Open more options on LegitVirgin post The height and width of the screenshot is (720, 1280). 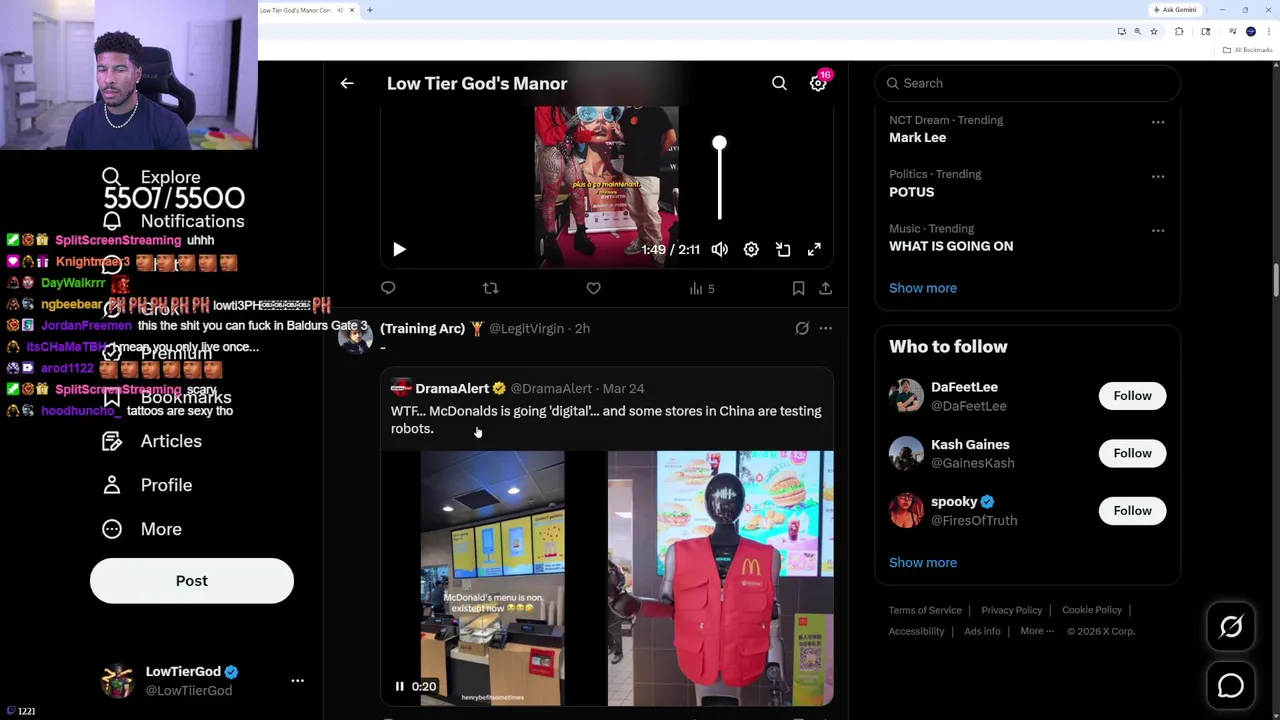(x=825, y=328)
